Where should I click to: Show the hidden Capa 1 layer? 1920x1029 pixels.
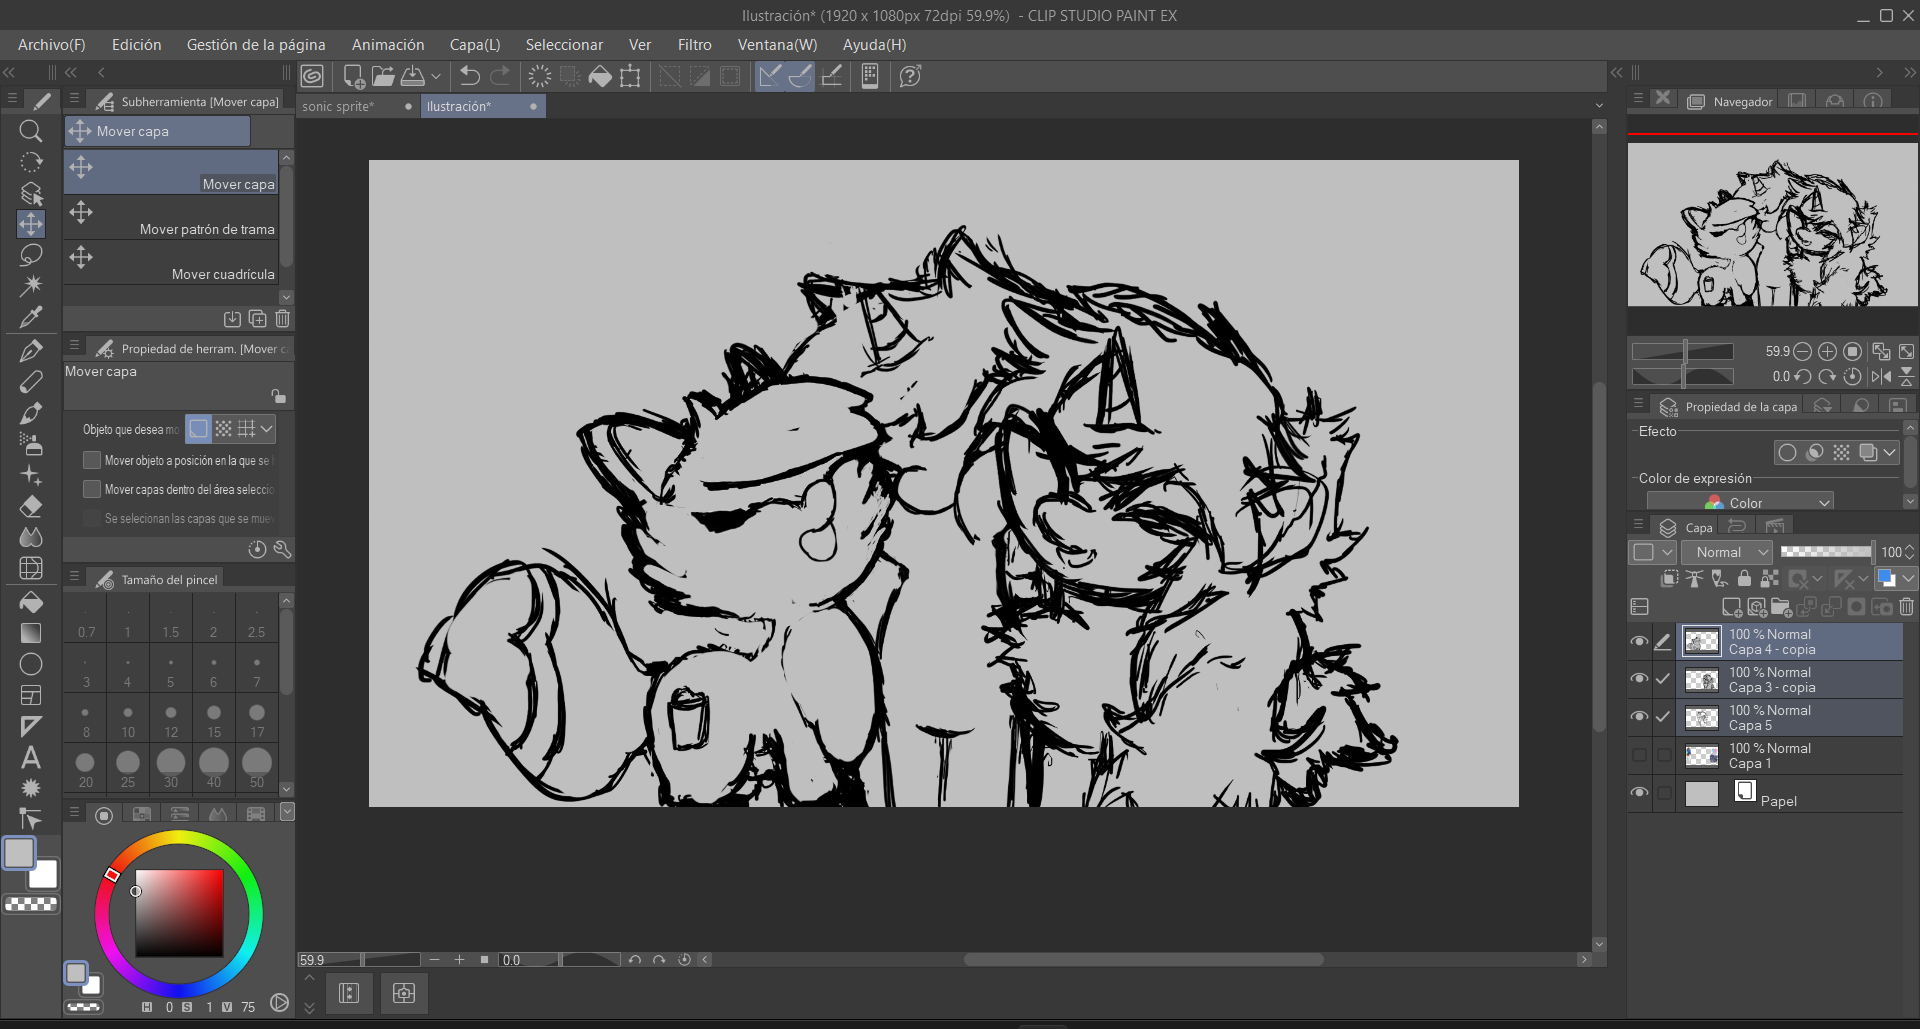(1639, 755)
